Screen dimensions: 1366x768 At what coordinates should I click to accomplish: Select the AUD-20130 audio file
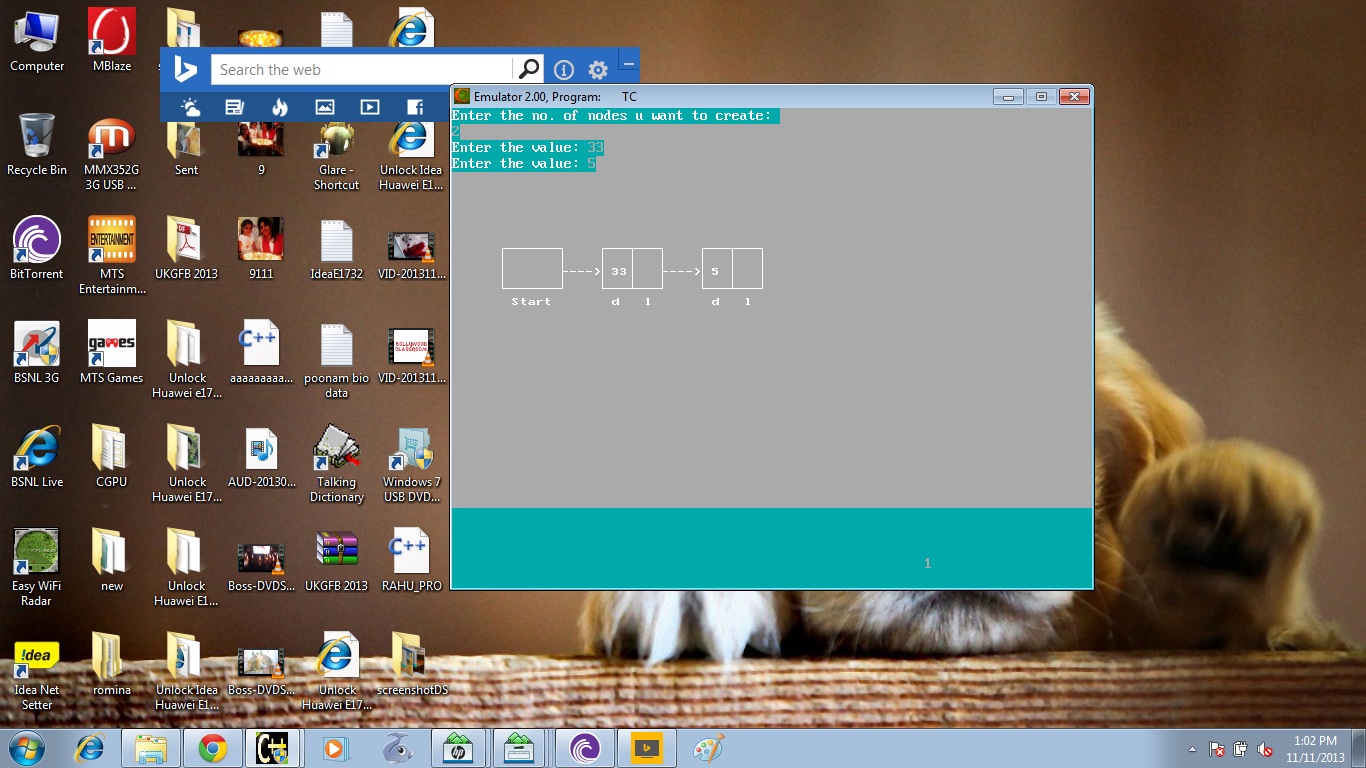tap(261, 457)
